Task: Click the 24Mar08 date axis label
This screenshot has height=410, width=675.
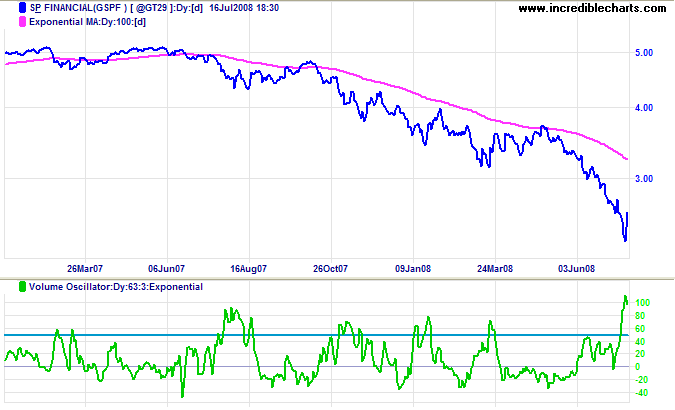Action: coord(495,269)
